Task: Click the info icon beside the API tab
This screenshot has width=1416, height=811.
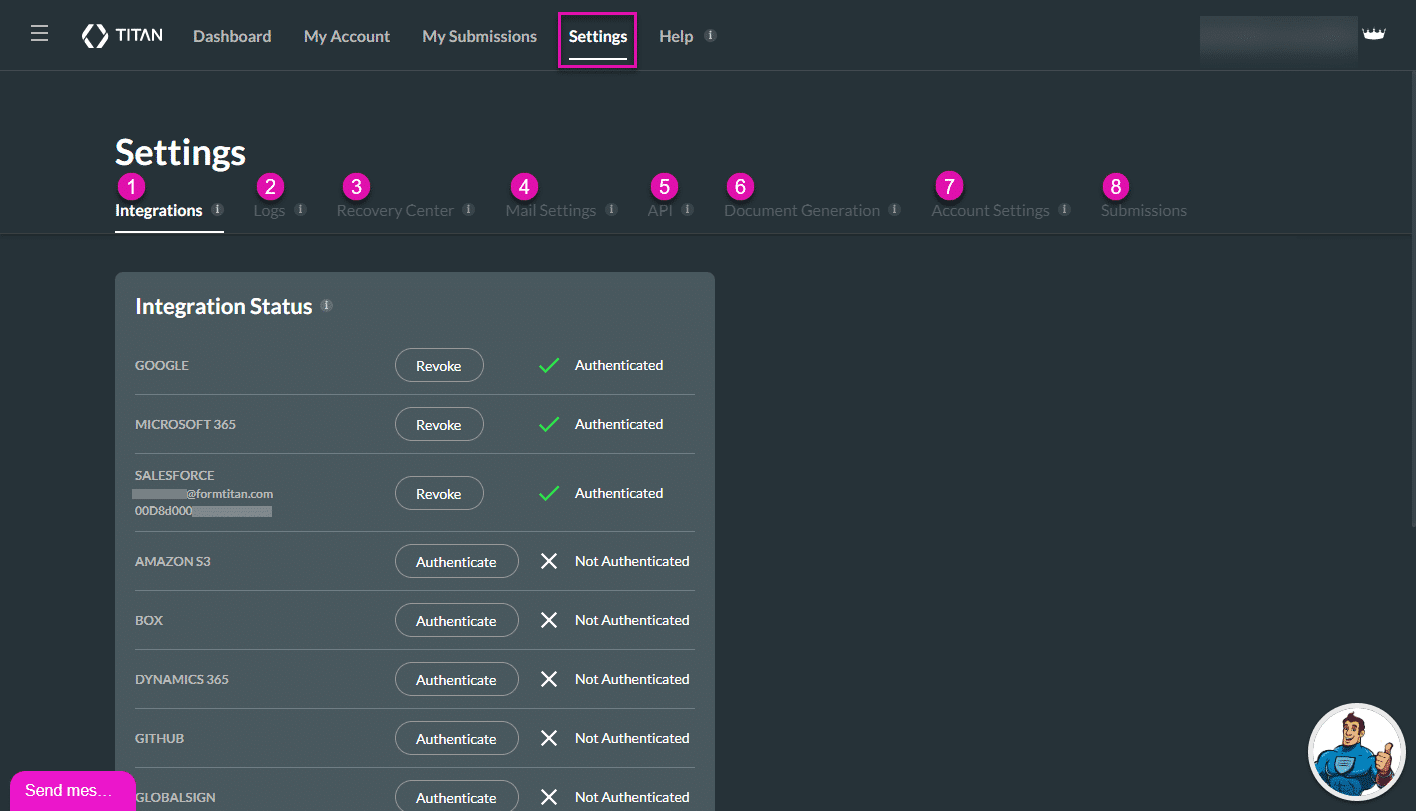Action: [686, 210]
